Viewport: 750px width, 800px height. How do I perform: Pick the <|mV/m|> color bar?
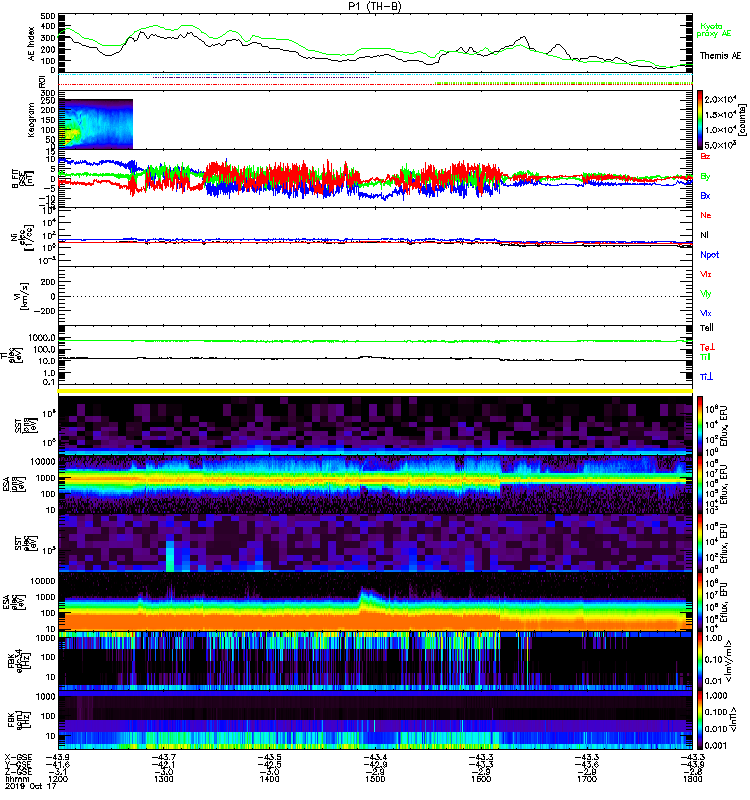[x=700, y=661]
